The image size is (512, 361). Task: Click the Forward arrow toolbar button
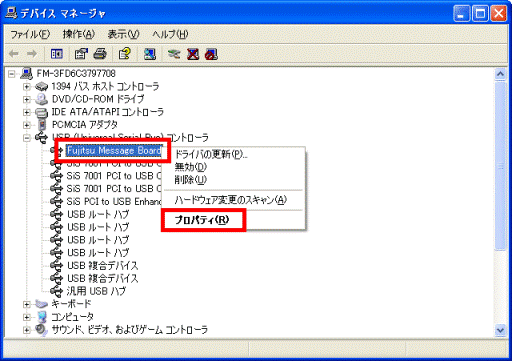pyautogui.click(x=32, y=54)
